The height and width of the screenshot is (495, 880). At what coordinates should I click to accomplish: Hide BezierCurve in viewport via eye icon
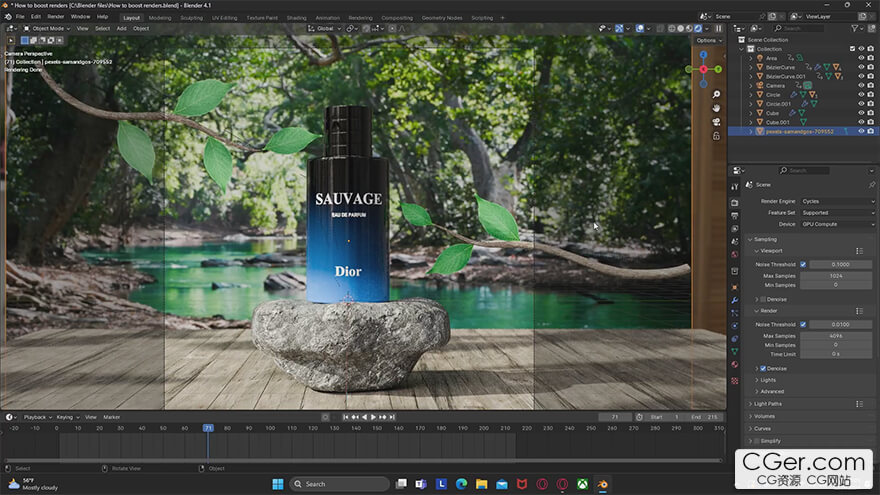pos(861,67)
